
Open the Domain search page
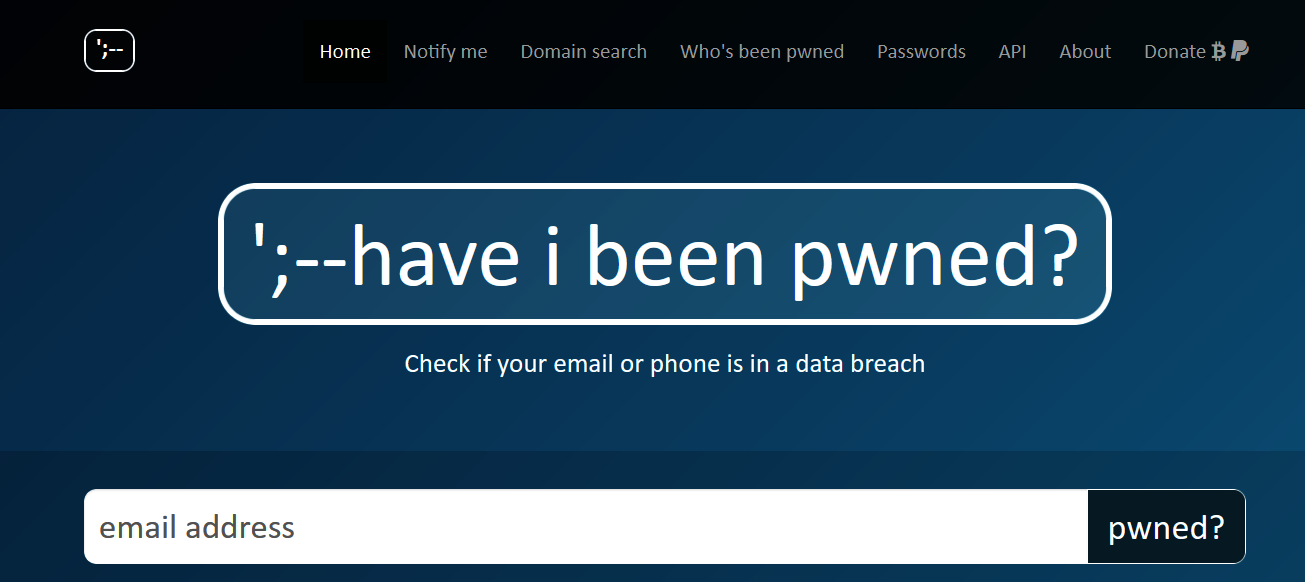point(583,51)
